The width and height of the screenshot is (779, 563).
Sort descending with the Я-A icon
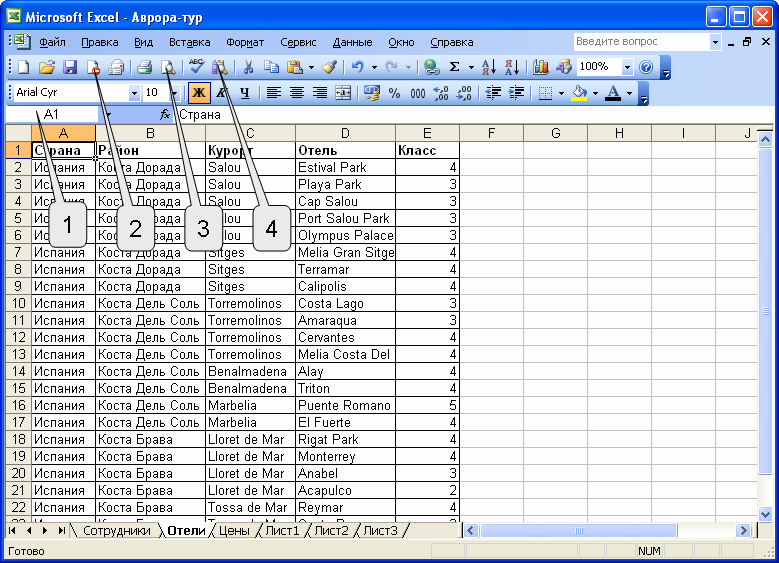point(512,67)
